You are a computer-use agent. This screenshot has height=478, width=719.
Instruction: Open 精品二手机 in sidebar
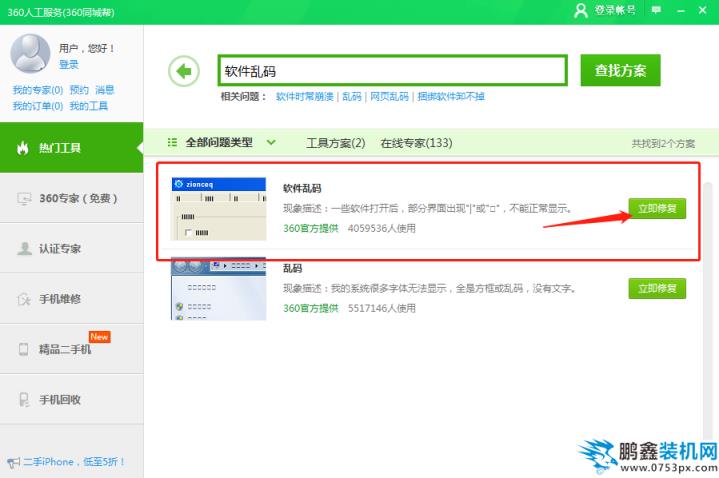72,349
